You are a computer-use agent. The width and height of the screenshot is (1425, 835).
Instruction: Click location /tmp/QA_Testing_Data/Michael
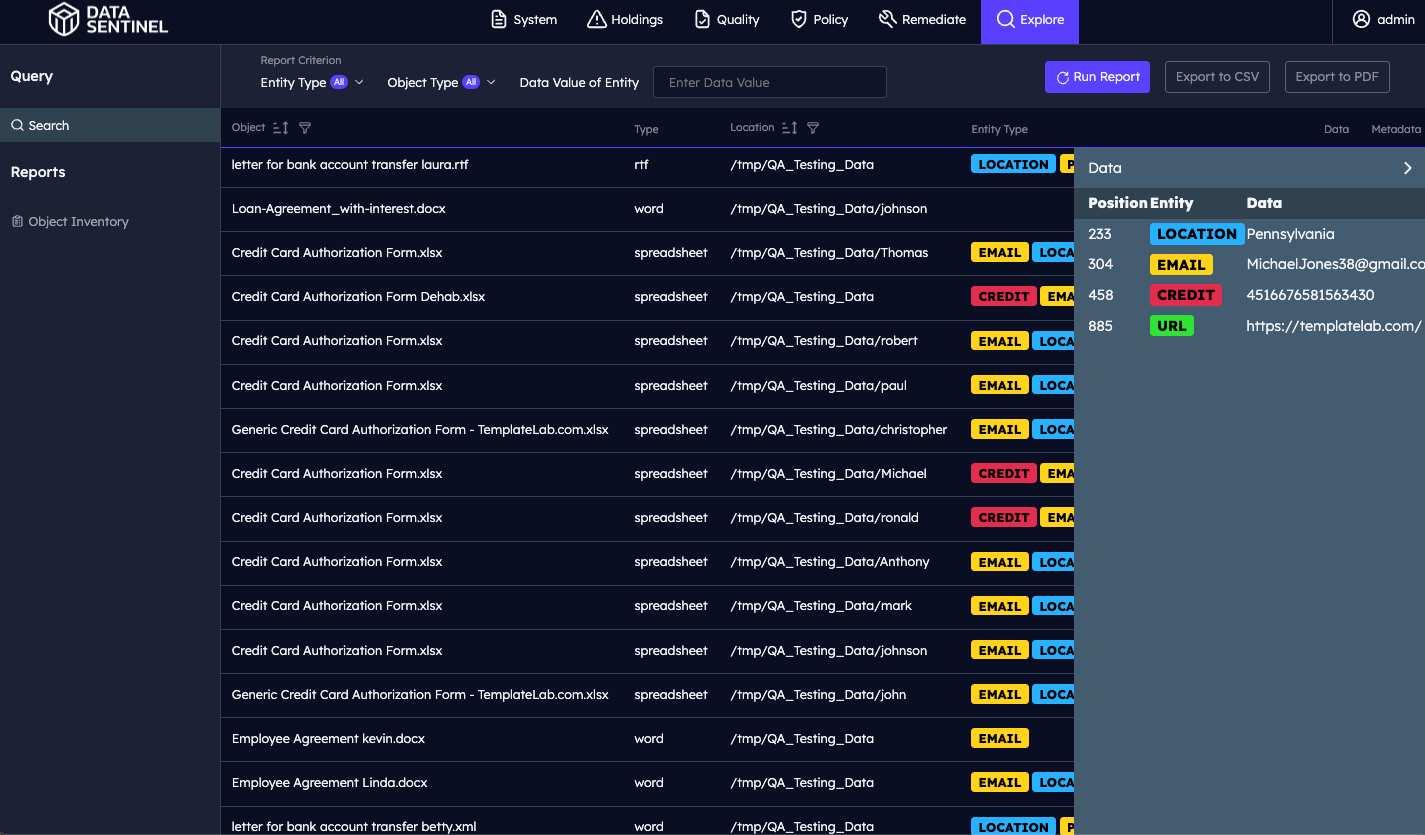[828, 474]
